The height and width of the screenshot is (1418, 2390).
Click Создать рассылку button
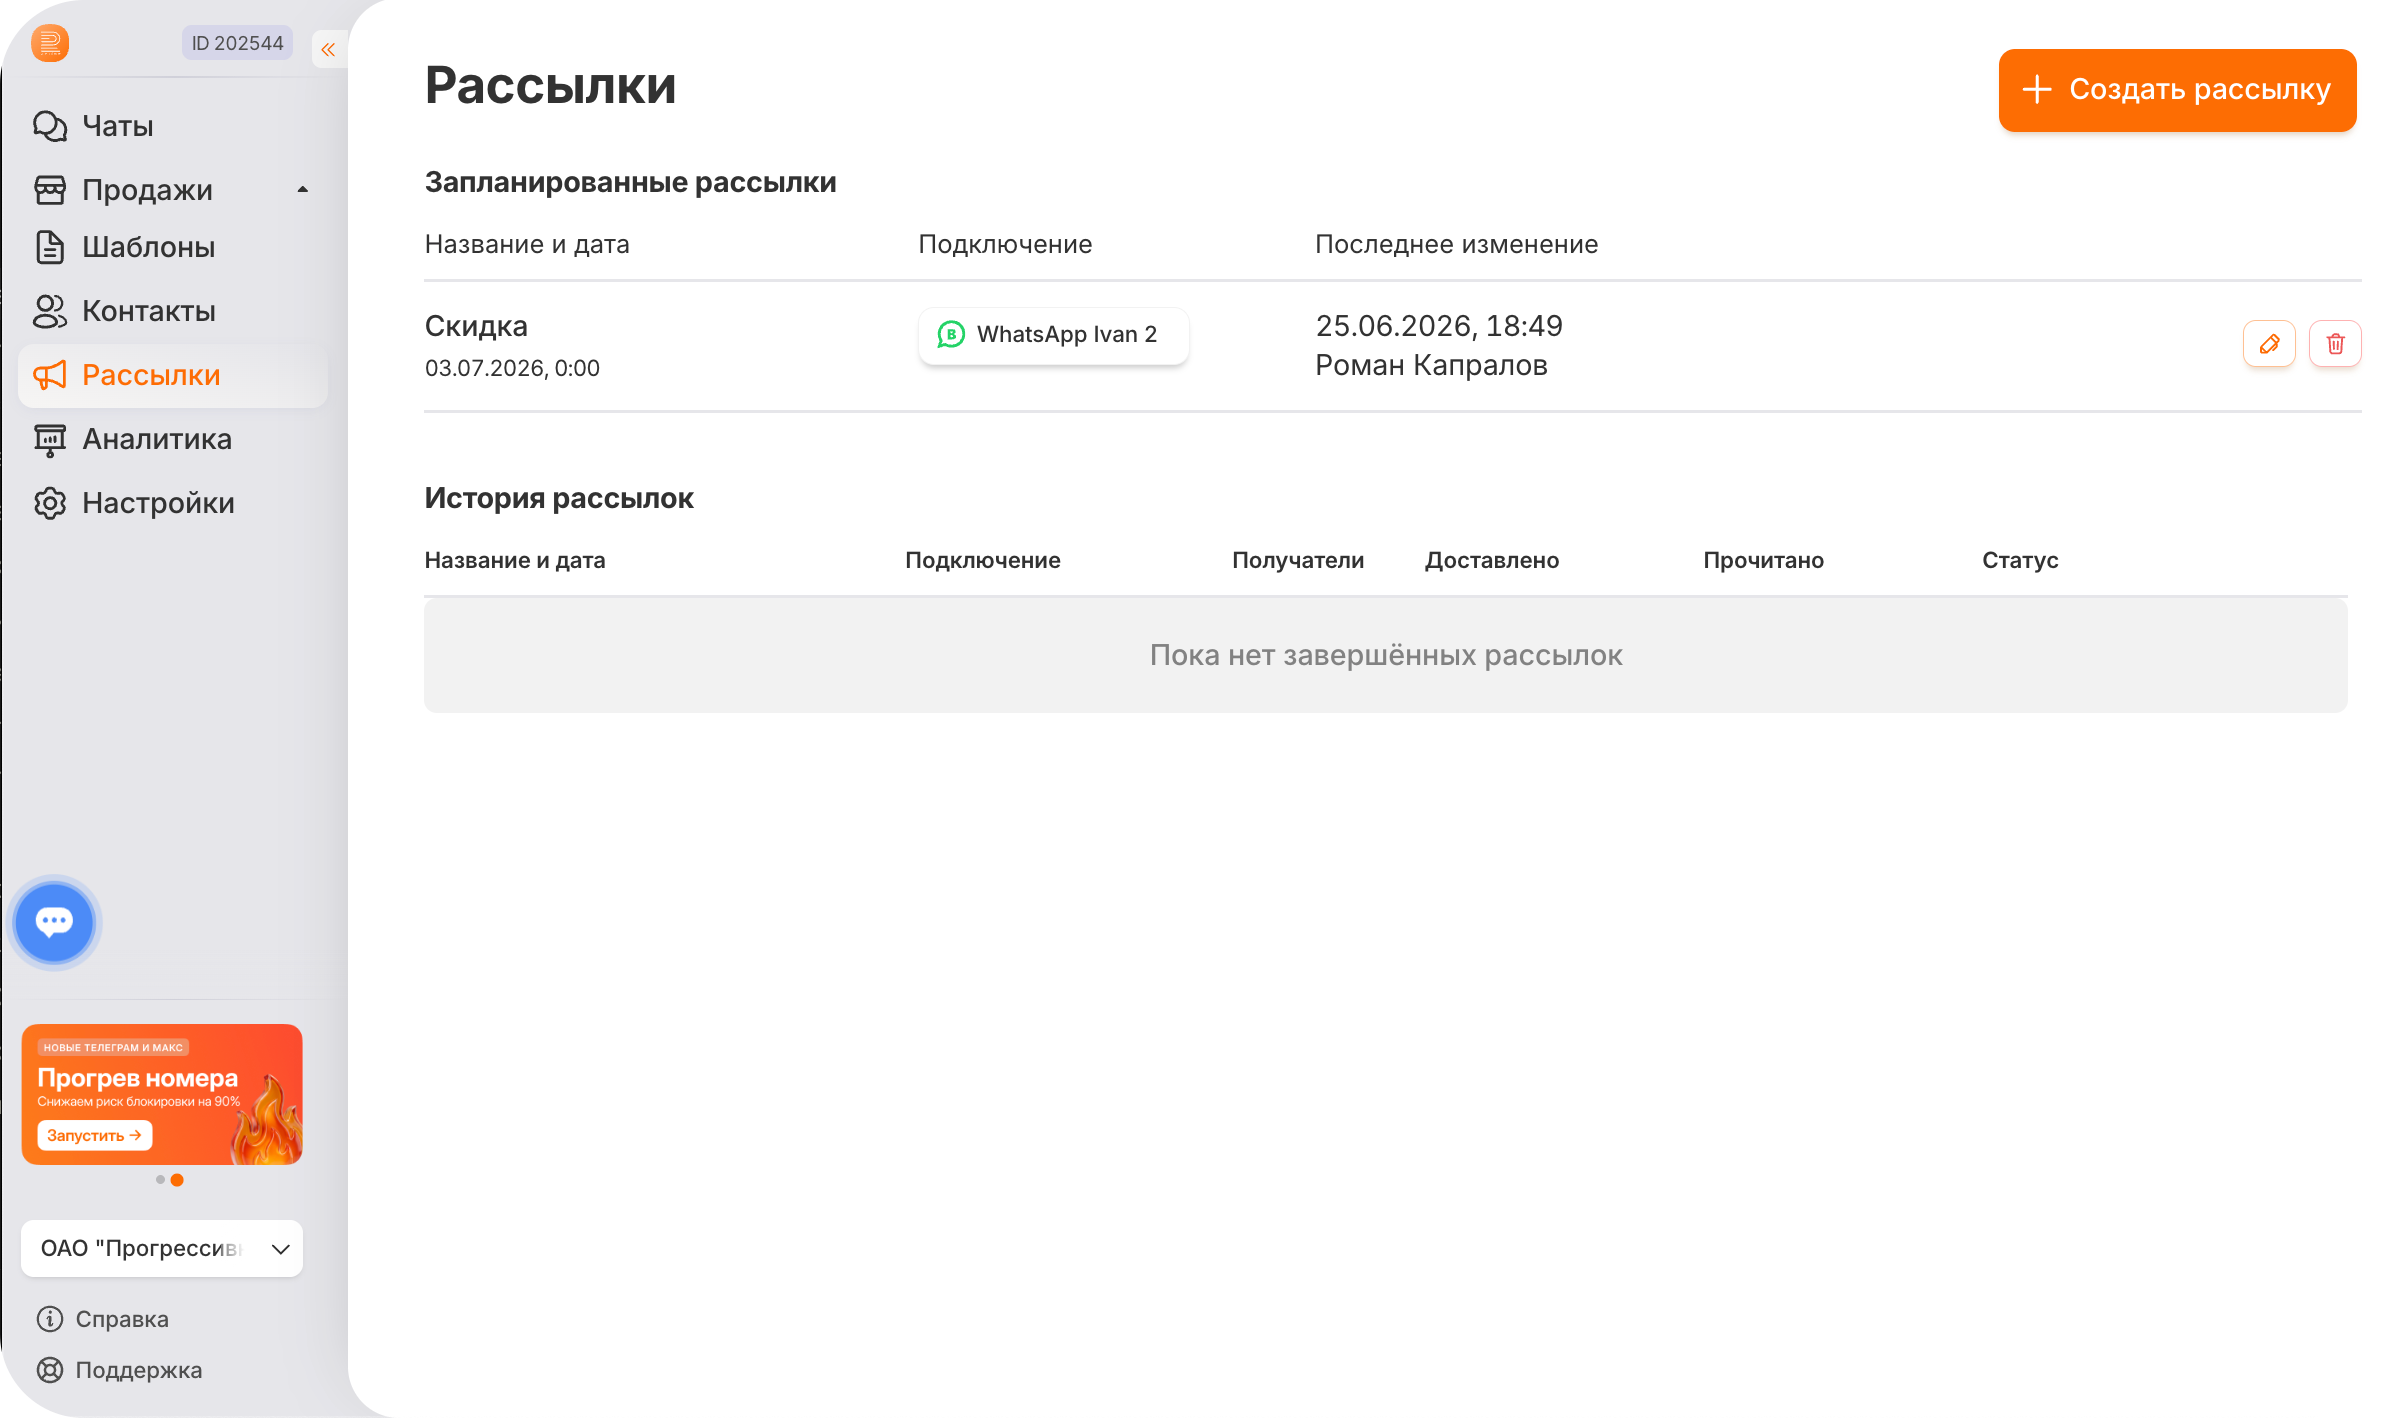(2177, 90)
